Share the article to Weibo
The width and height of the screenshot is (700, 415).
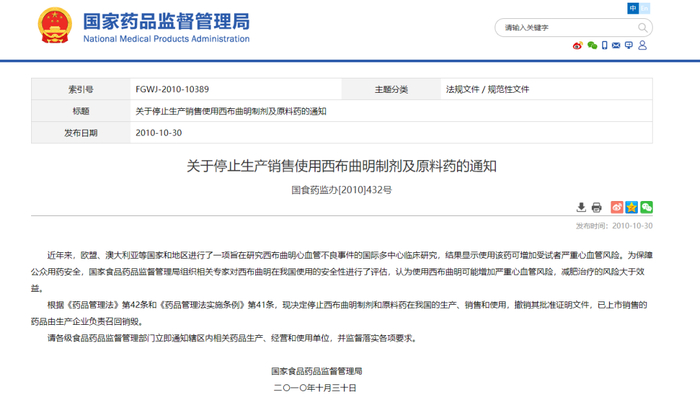click(617, 207)
